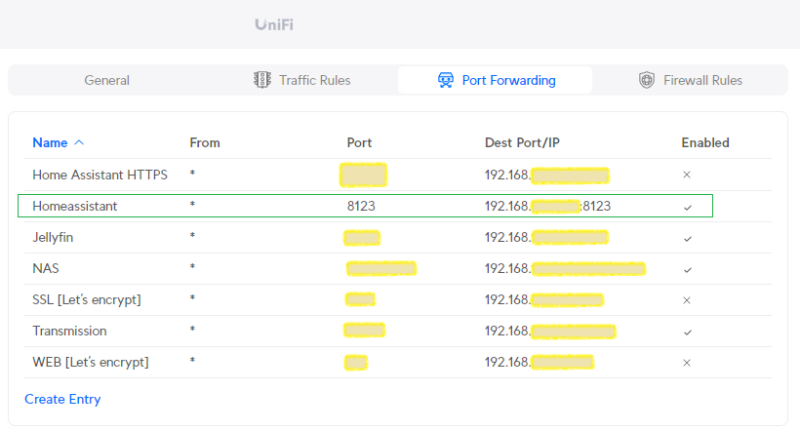Click the Homeassistant destination IP ending :8123
This screenshot has height=430, width=800.
click(x=548, y=206)
